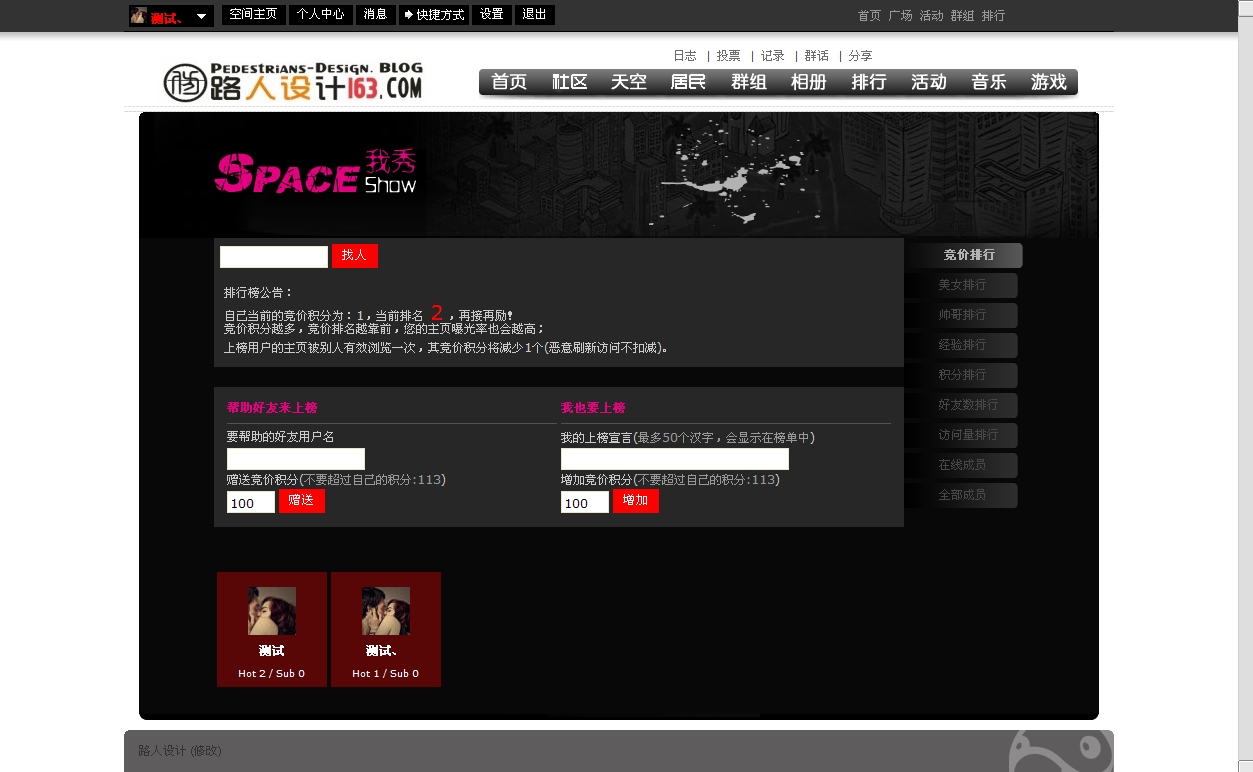Switch to 积分排行 tab

pyautogui.click(x=962, y=375)
